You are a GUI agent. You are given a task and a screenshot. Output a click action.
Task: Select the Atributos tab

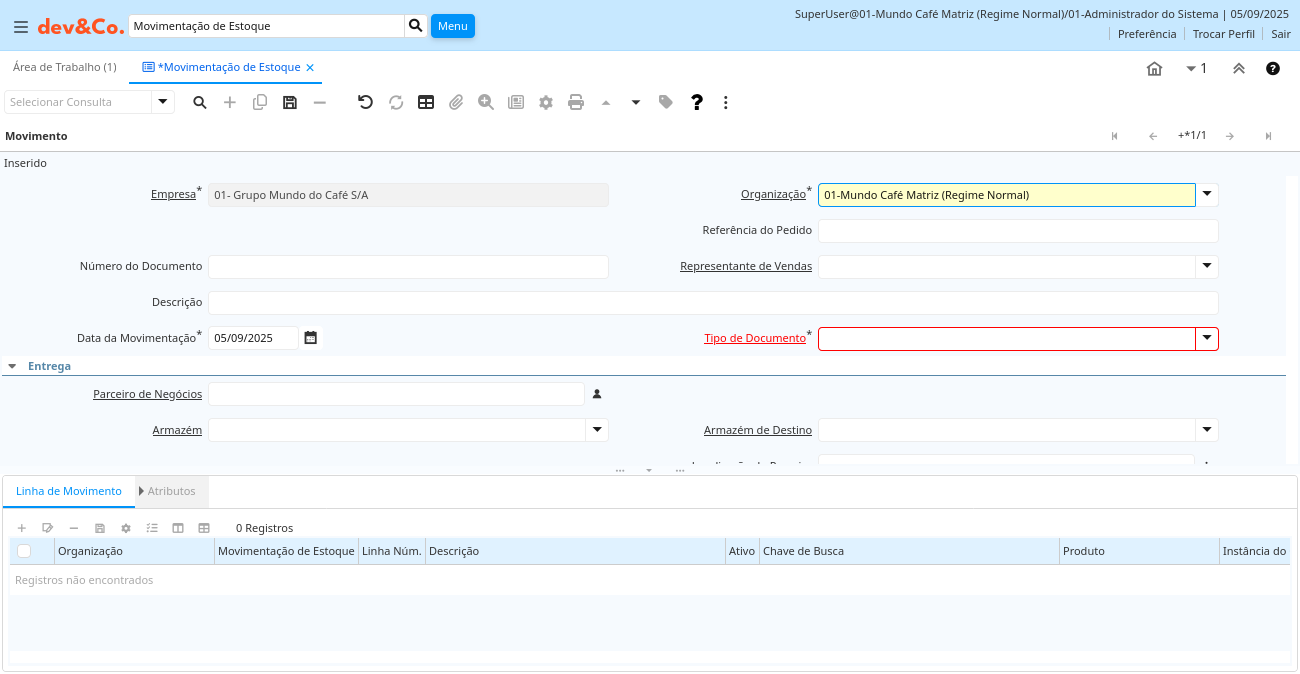click(x=171, y=491)
